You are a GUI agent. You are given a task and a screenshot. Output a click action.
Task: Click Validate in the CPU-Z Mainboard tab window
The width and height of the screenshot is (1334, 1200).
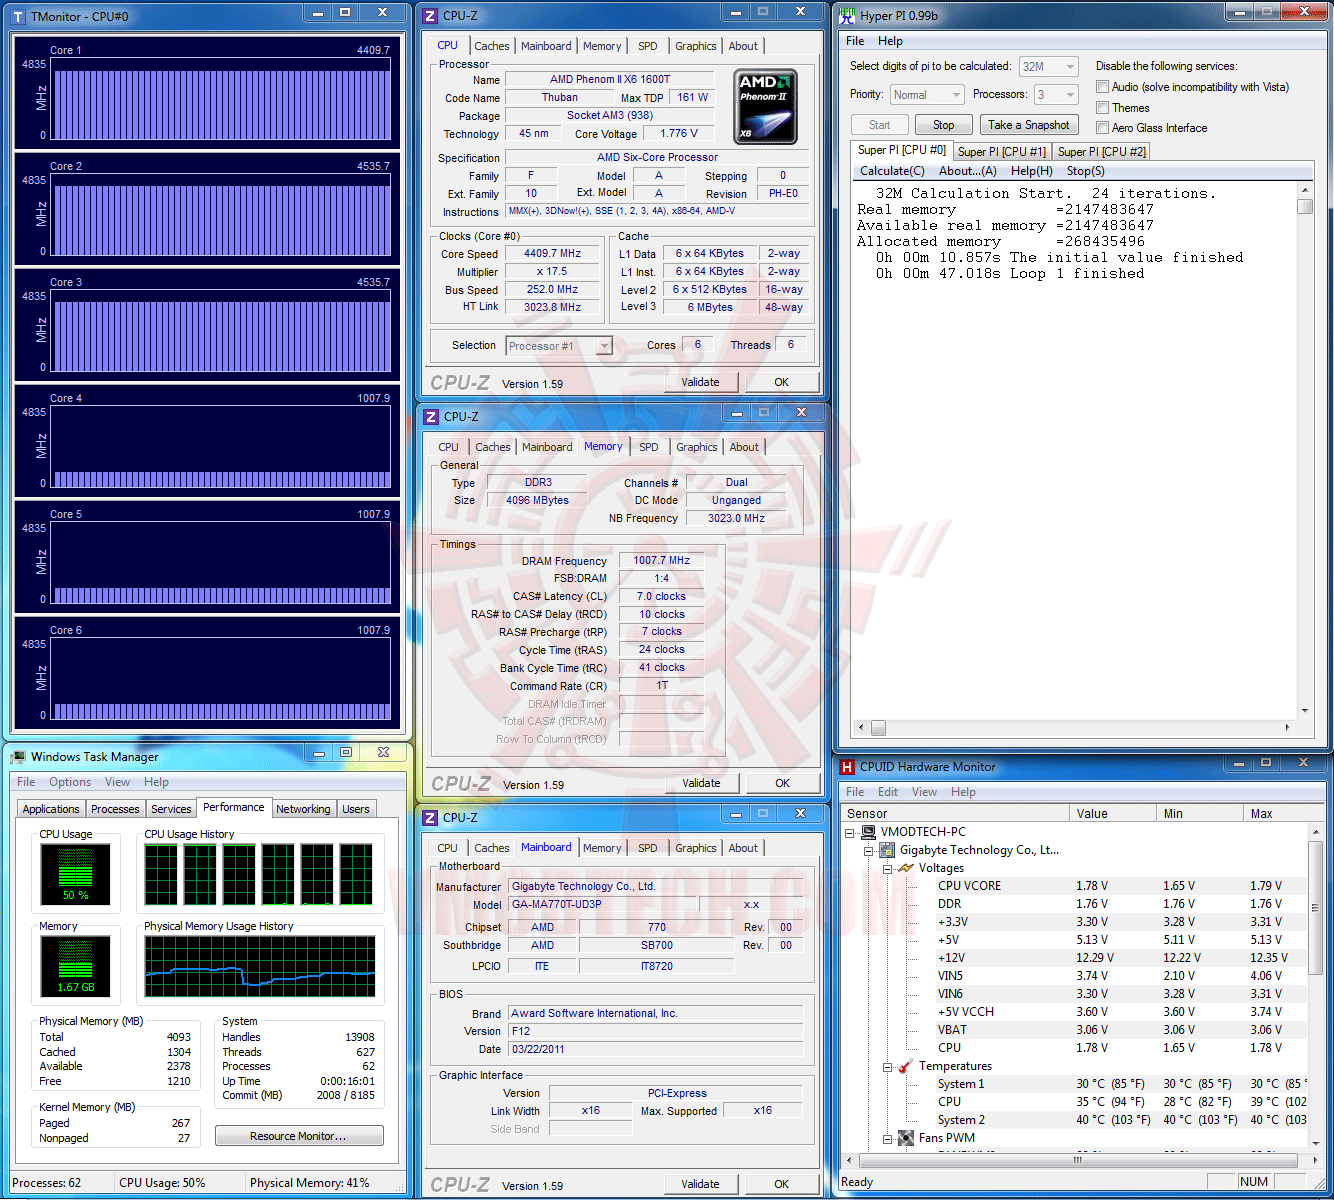pos(700,1184)
